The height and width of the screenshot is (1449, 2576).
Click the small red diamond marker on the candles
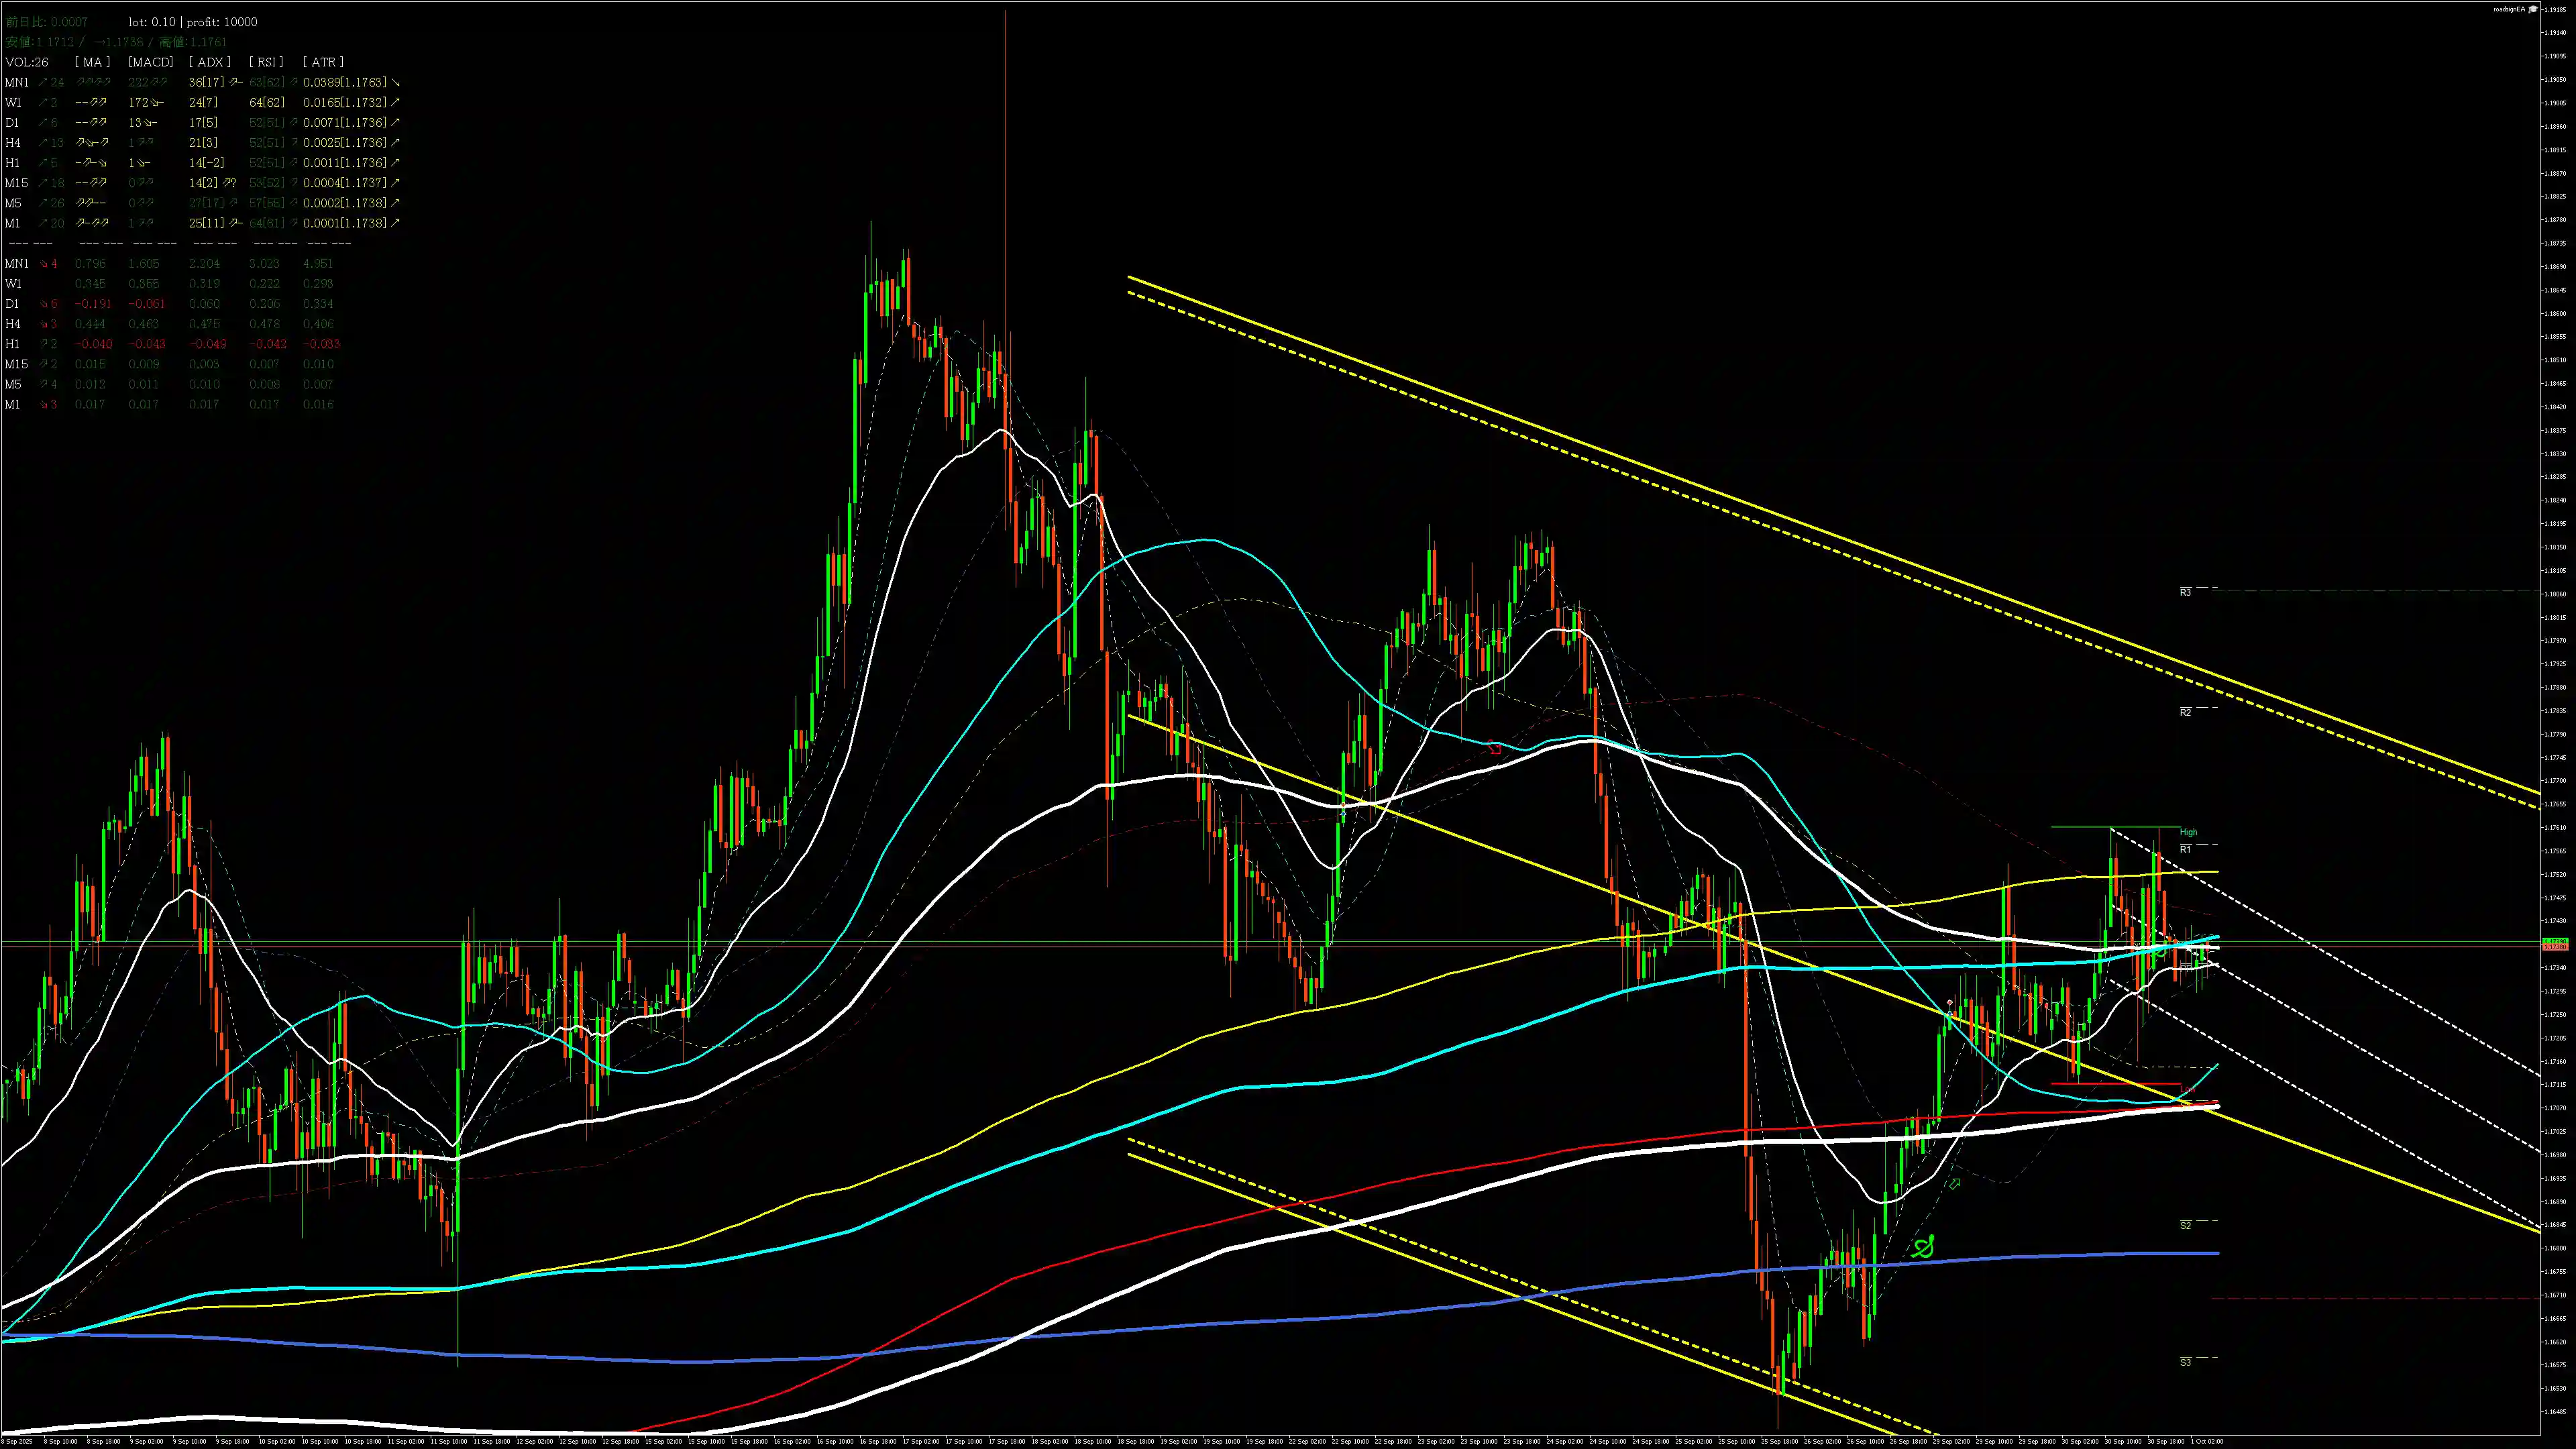click(1950, 1002)
